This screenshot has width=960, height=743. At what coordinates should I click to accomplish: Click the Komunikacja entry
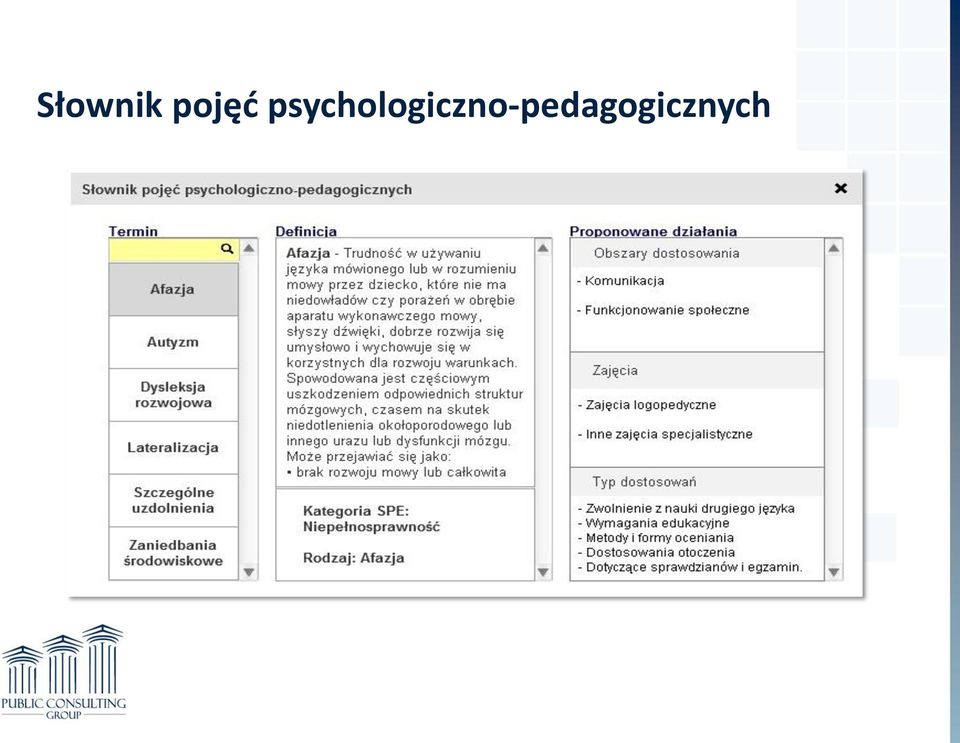point(621,281)
